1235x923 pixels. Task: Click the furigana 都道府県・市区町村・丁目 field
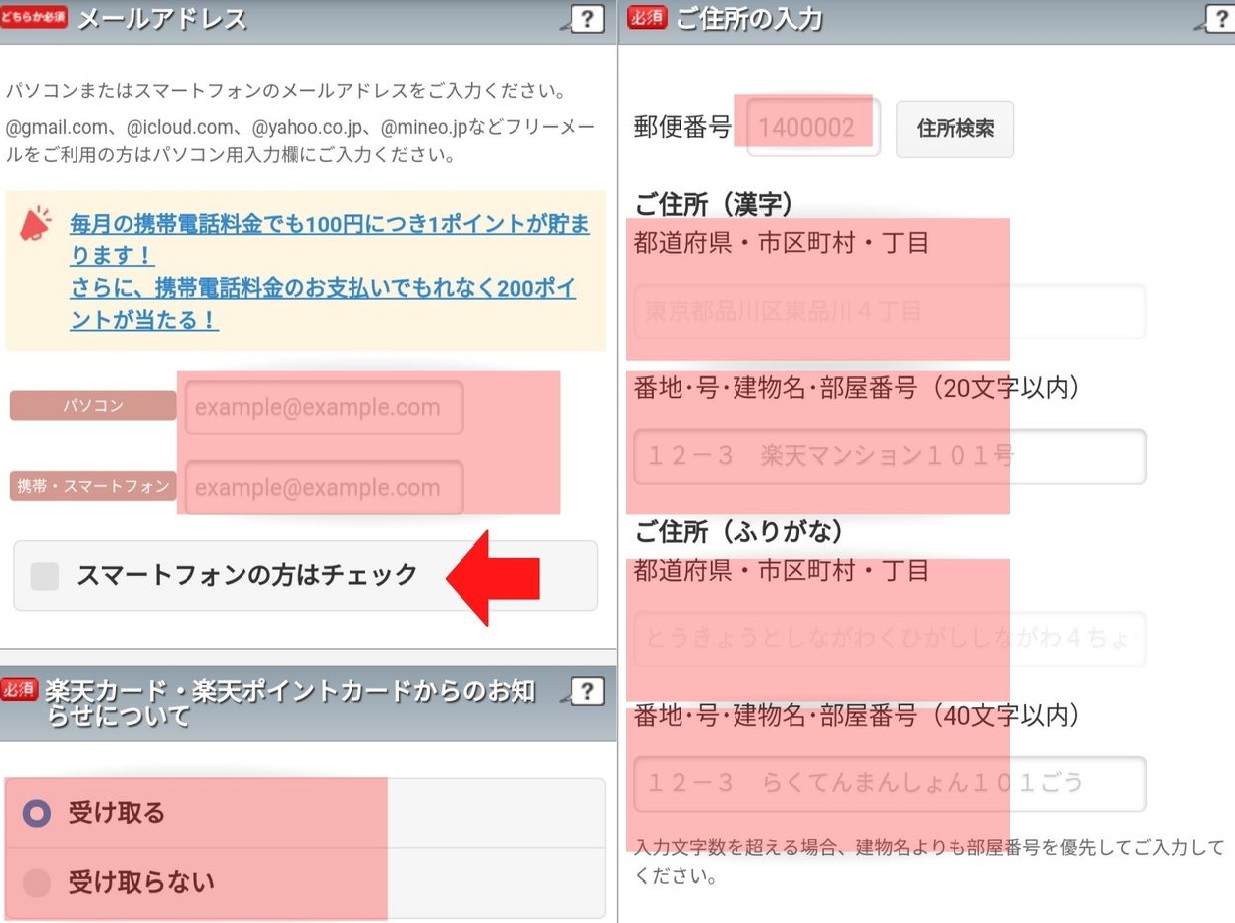[x=889, y=640]
